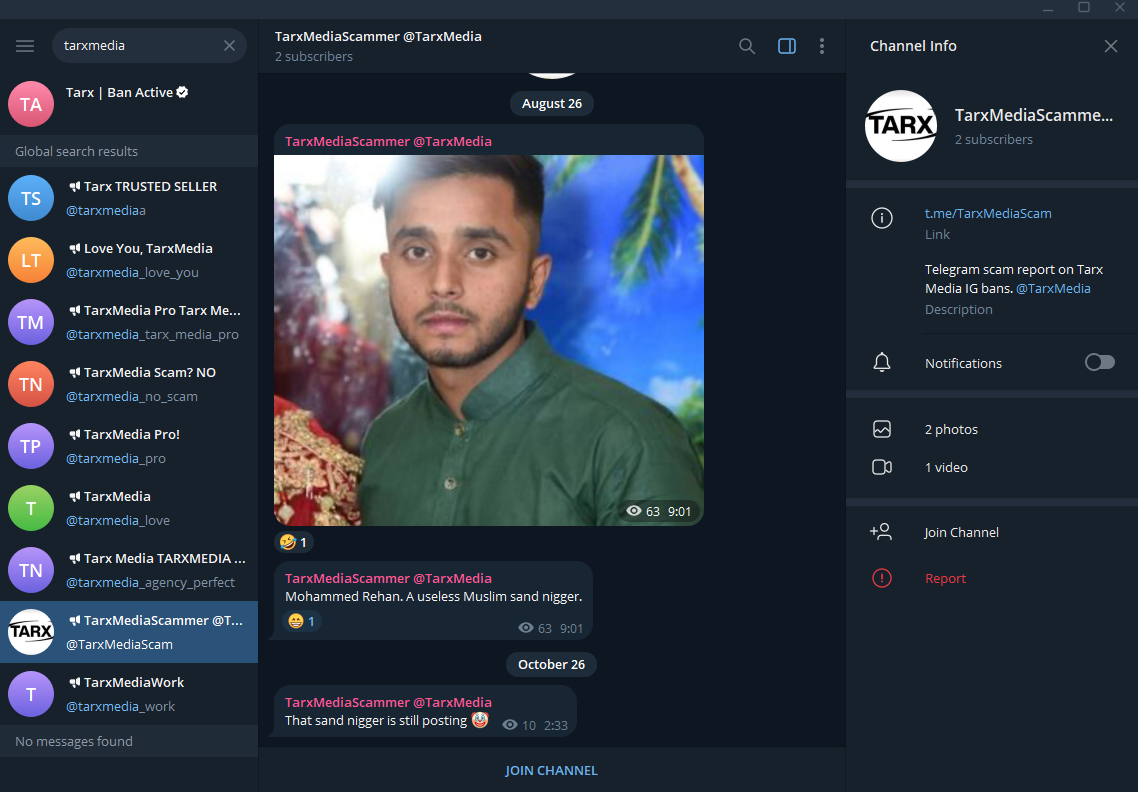The height and width of the screenshot is (792, 1138).
Task: Select the @TarxMediaScam channel result
Action: pos(129,632)
